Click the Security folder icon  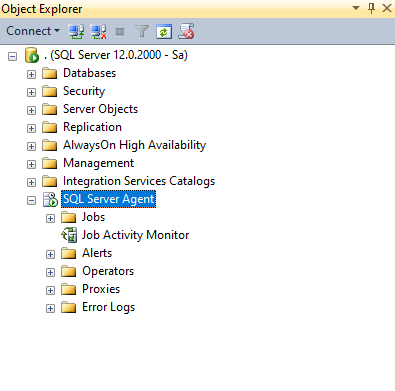pyautogui.click(x=50, y=91)
